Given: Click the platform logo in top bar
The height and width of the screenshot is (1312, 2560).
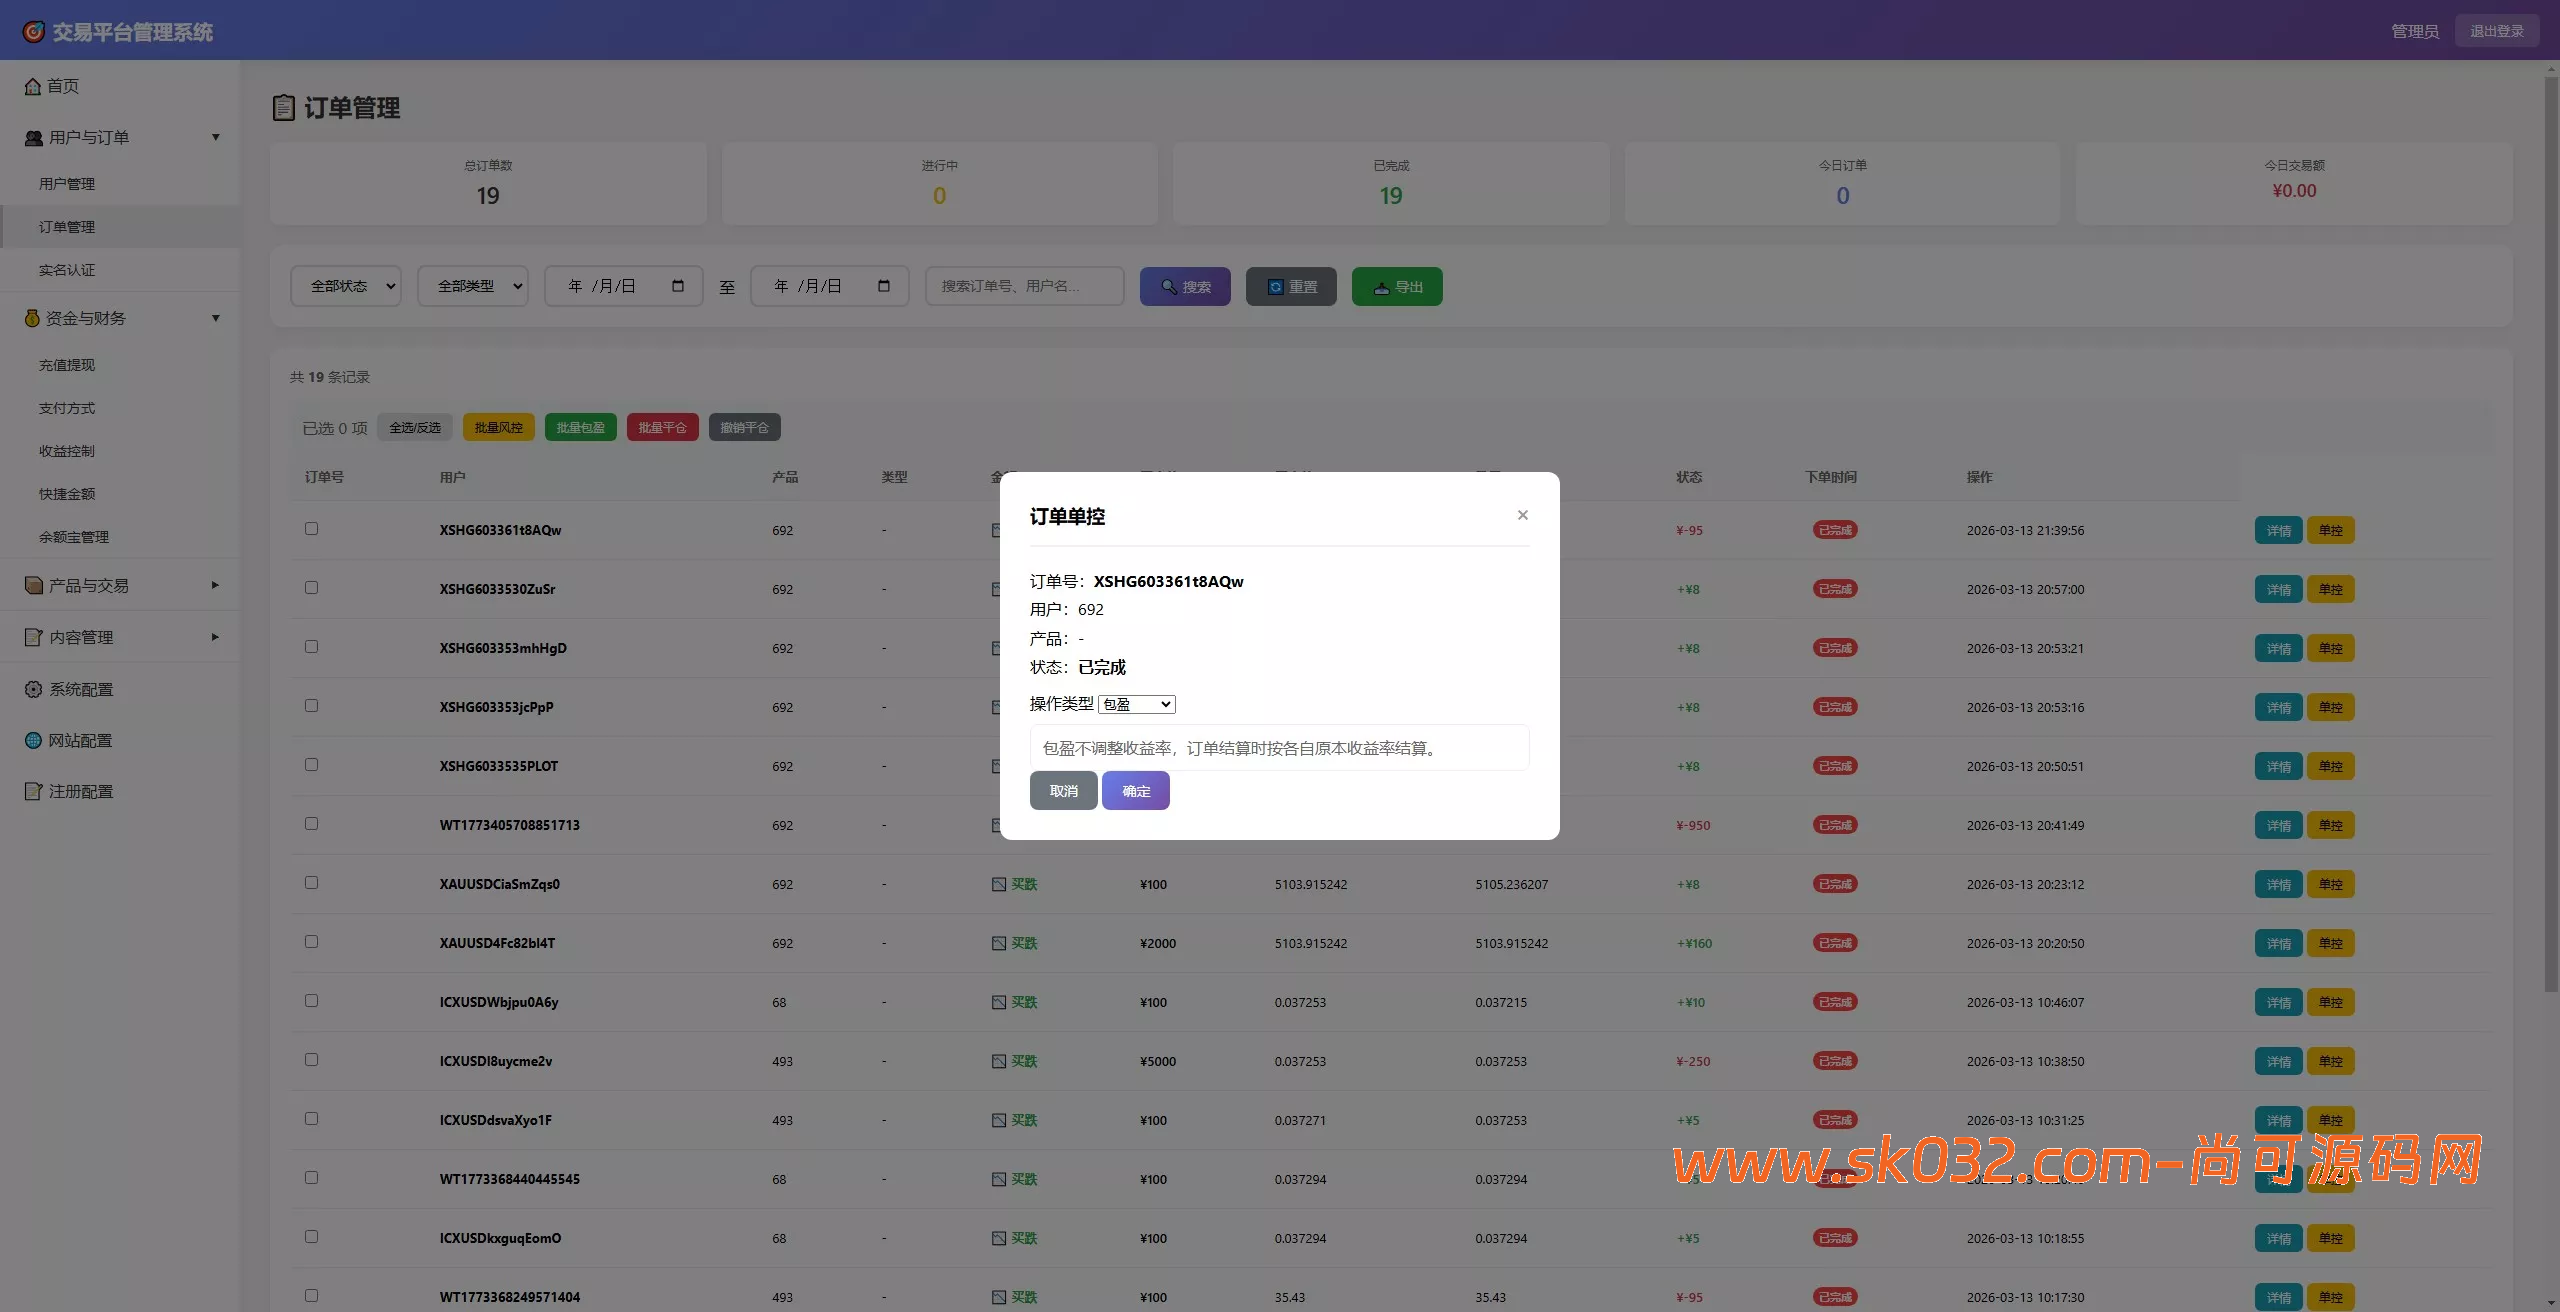Looking at the screenshot, I should [33, 31].
